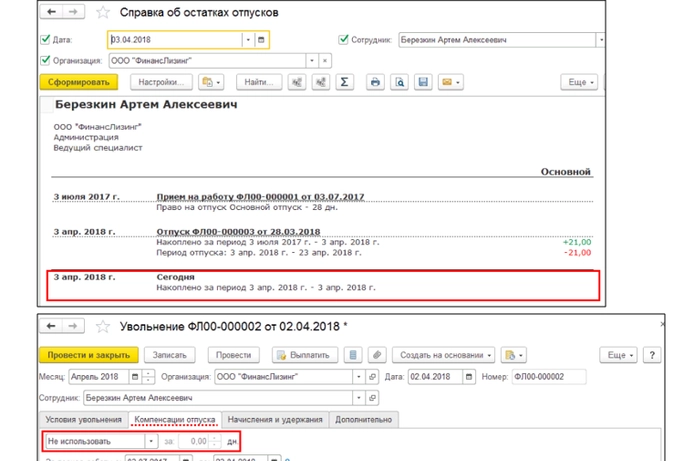Screen dimensions: 674x461
Task: Open the Организация record in the Увольнение window
Action: (x=372, y=377)
